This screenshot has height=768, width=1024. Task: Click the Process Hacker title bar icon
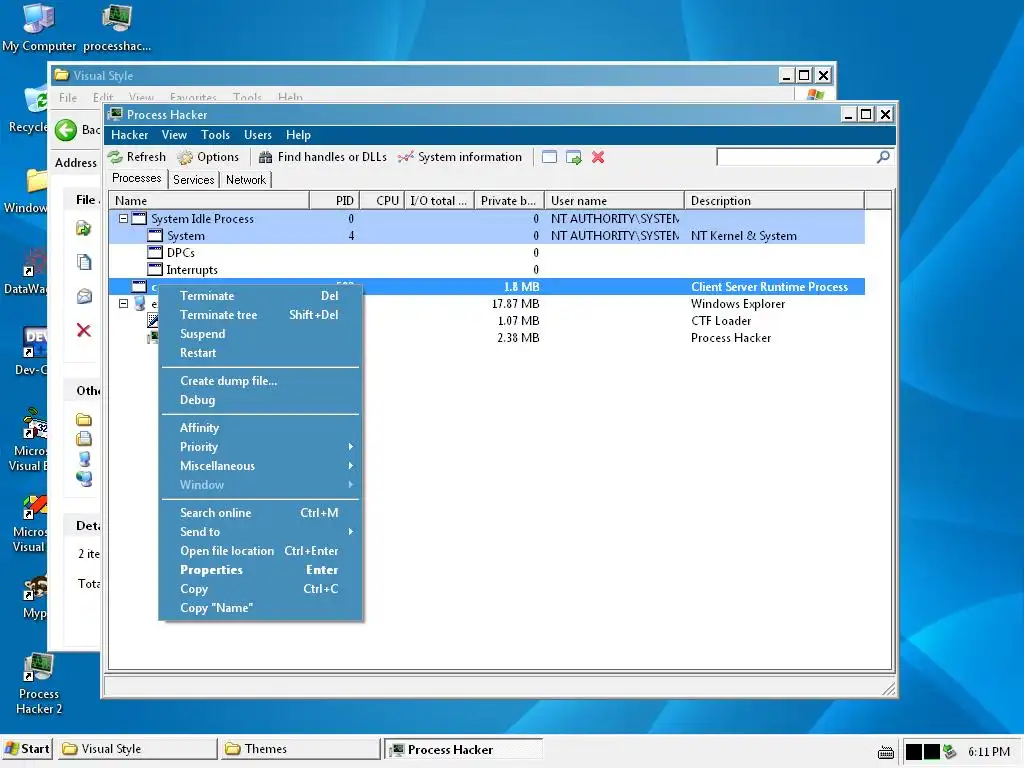pyautogui.click(x=116, y=114)
